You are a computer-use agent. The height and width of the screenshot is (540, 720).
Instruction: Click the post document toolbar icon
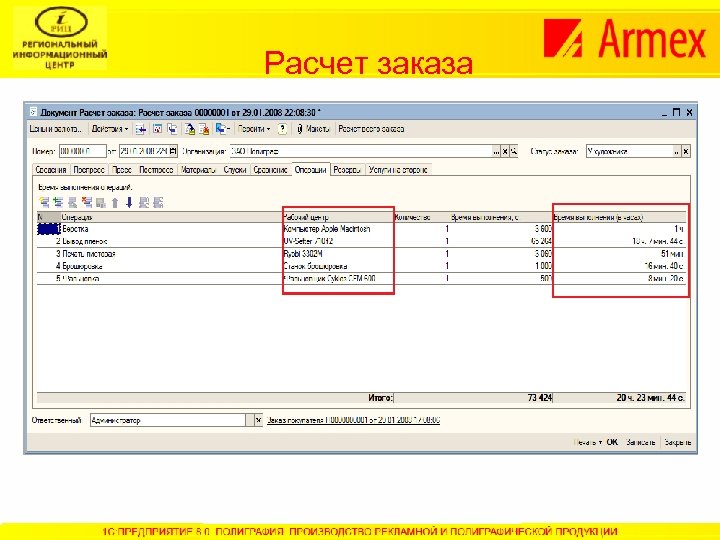189,129
